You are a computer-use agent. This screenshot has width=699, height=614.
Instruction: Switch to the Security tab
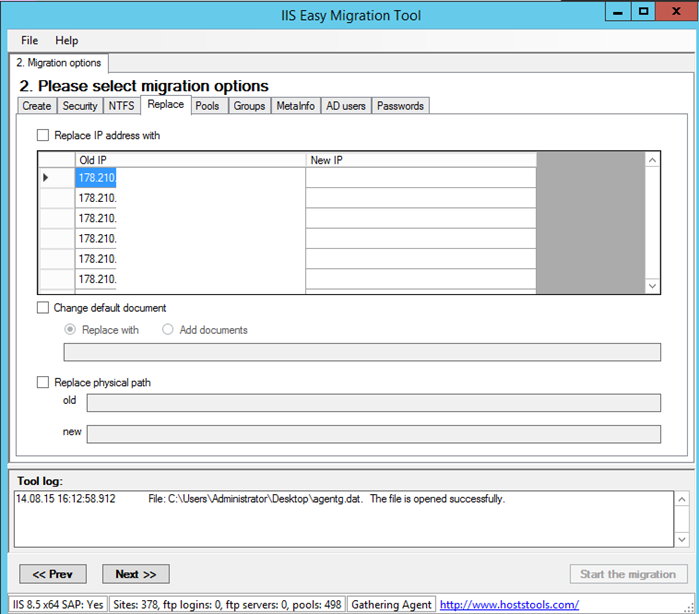click(80, 106)
